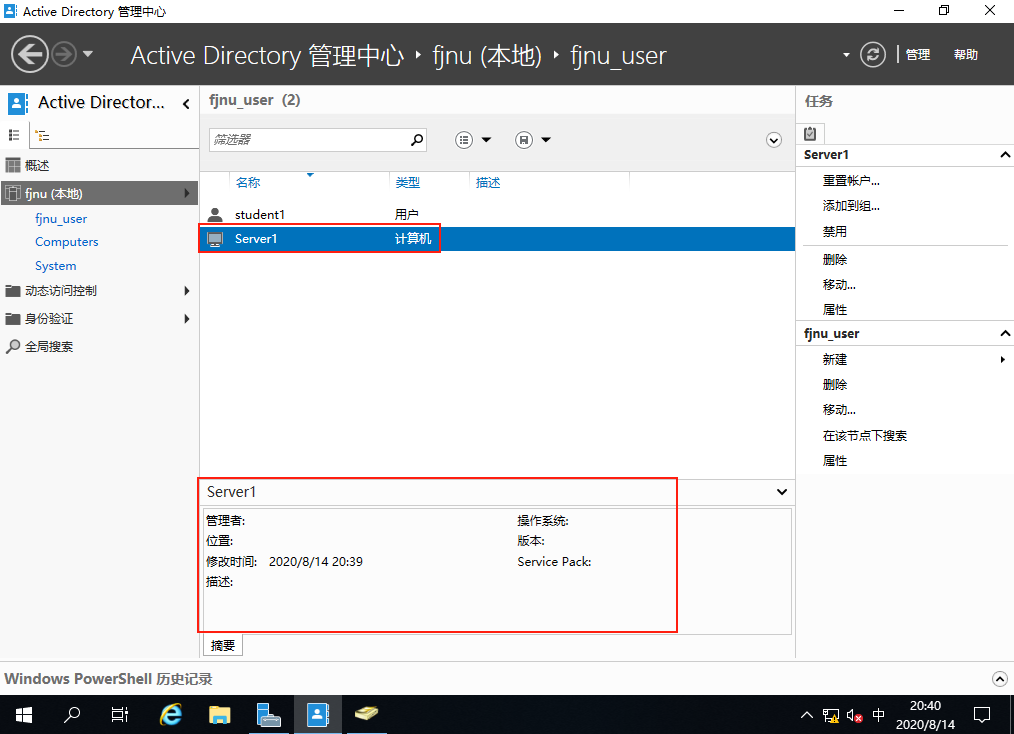Click the forward navigation arrow
Screen dimensions: 1014x734
point(64,54)
